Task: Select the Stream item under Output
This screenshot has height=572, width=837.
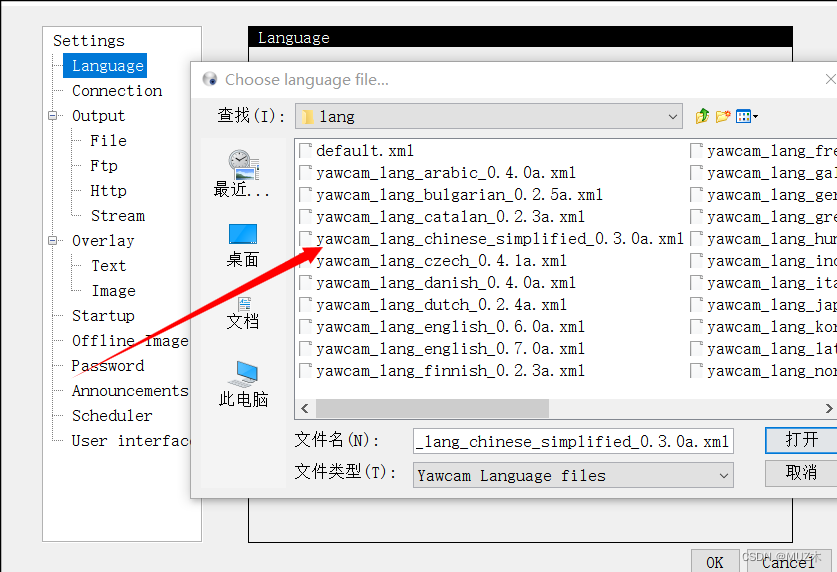Action: (117, 216)
